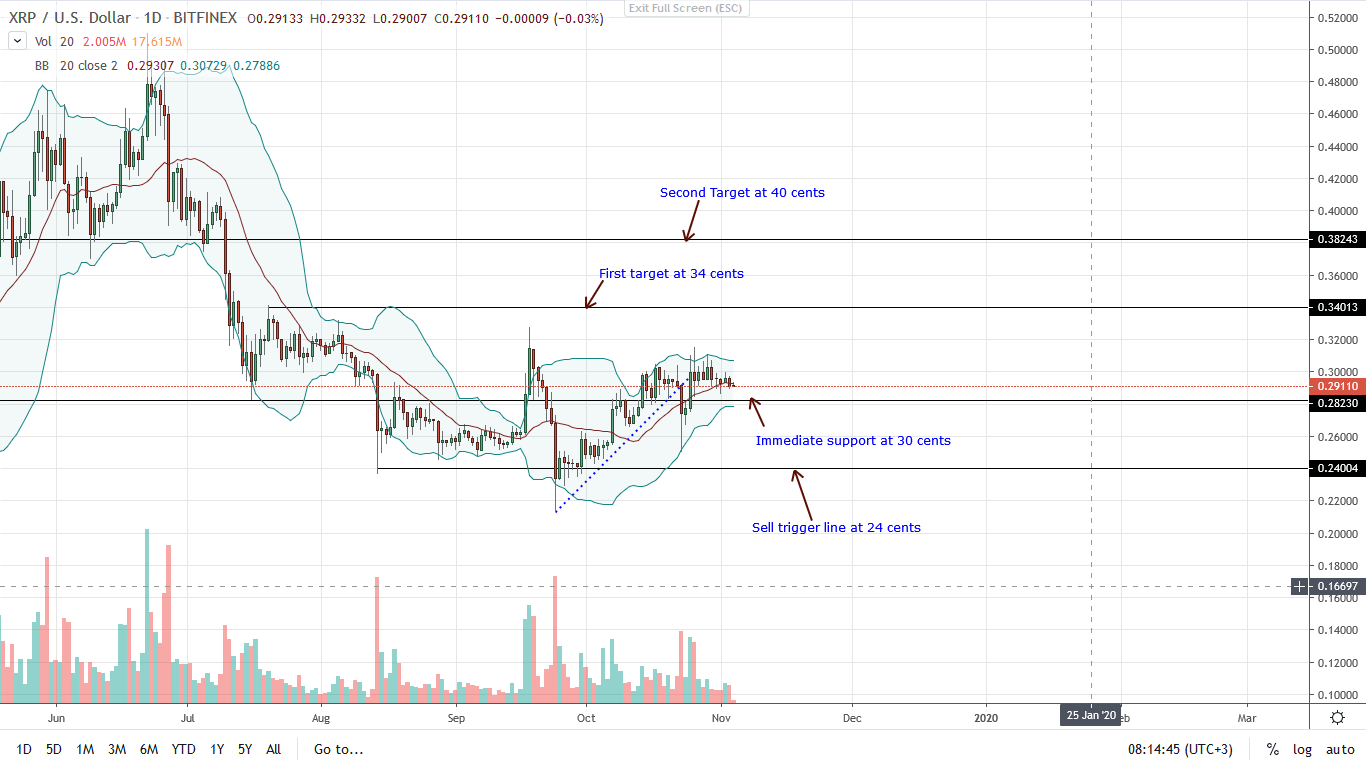1366x768 pixels.
Task: Select the 5D date range
Action: [x=54, y=749]
